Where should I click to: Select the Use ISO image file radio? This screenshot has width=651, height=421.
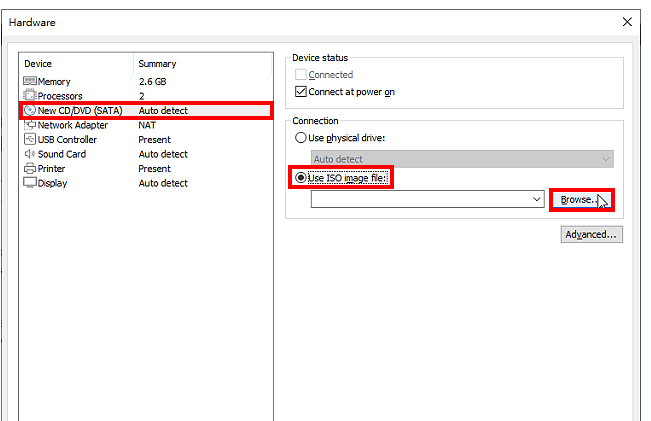pyautogui.click(x=301, y=178)
